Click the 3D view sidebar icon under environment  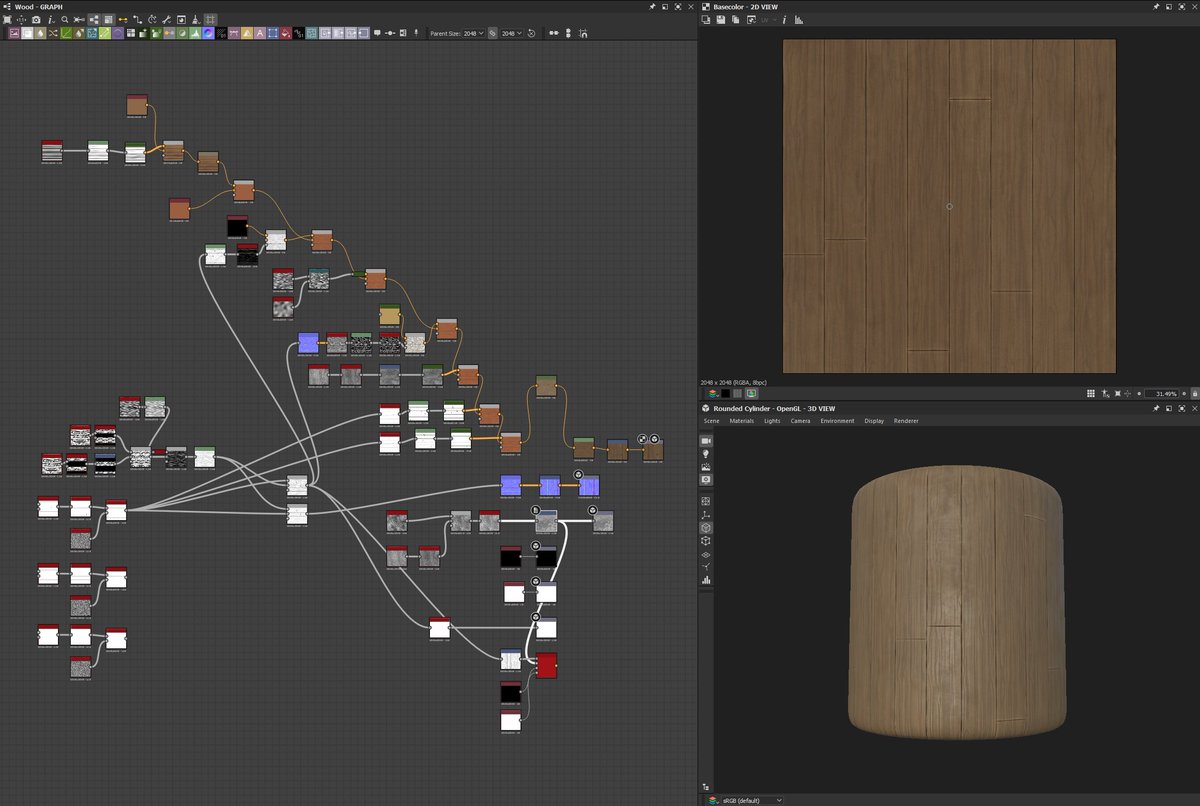(706, 480)
